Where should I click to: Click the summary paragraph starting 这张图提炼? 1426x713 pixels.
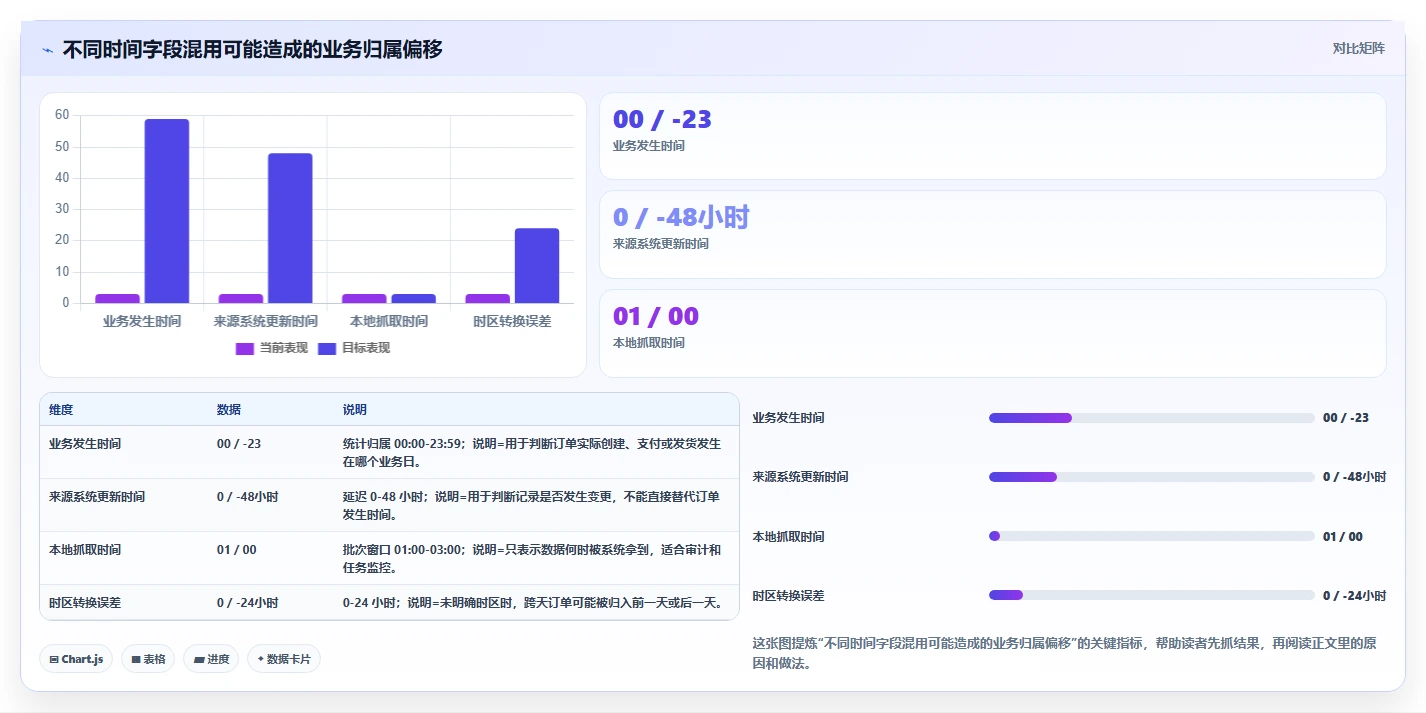[x=1064, y=653]
